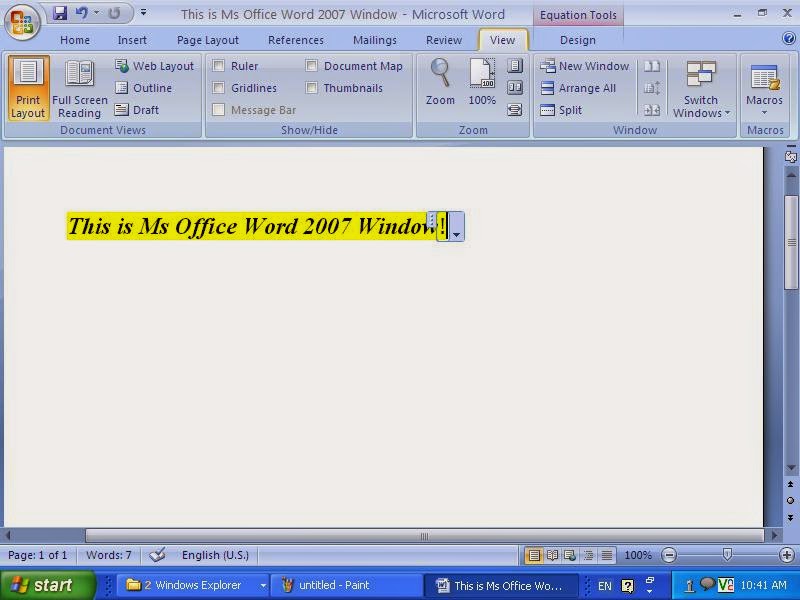Viewport: 800px width, 600px height.
Task: Open the Review tab
Action: coord(444,40)
